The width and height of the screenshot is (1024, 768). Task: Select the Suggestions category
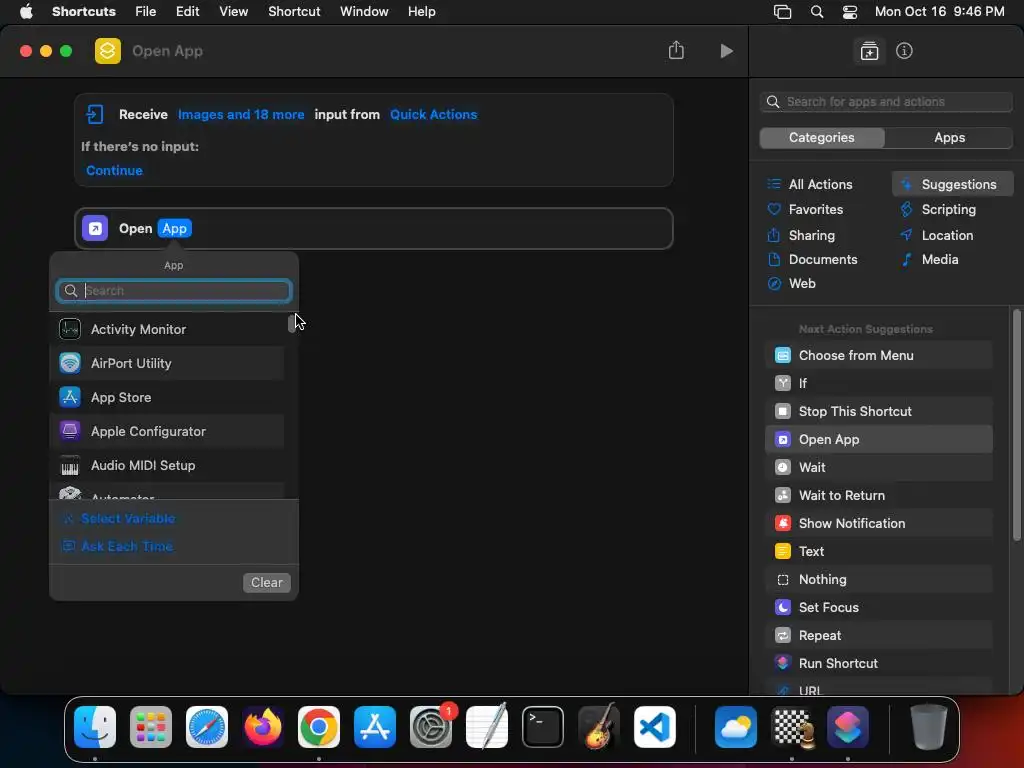[952, 184]
